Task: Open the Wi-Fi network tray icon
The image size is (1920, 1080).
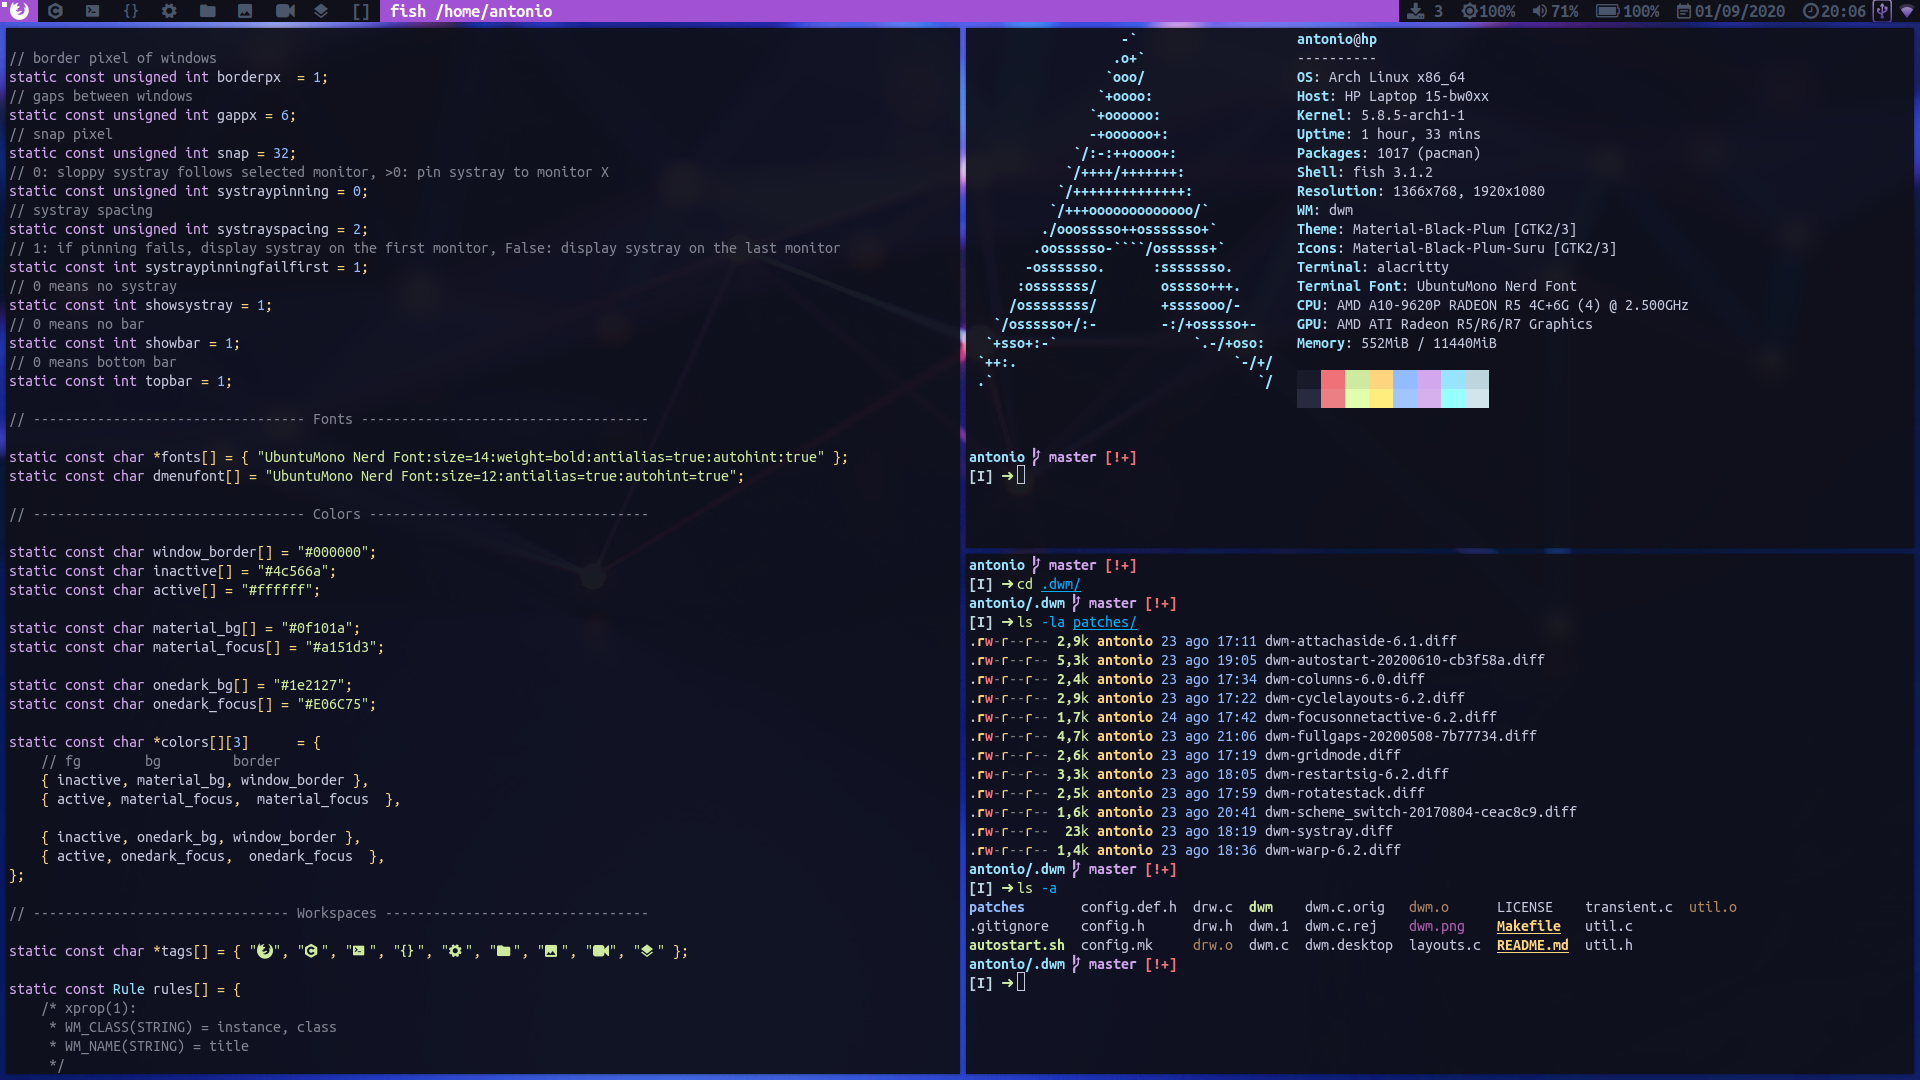Action: click(x=1906, y=11)
